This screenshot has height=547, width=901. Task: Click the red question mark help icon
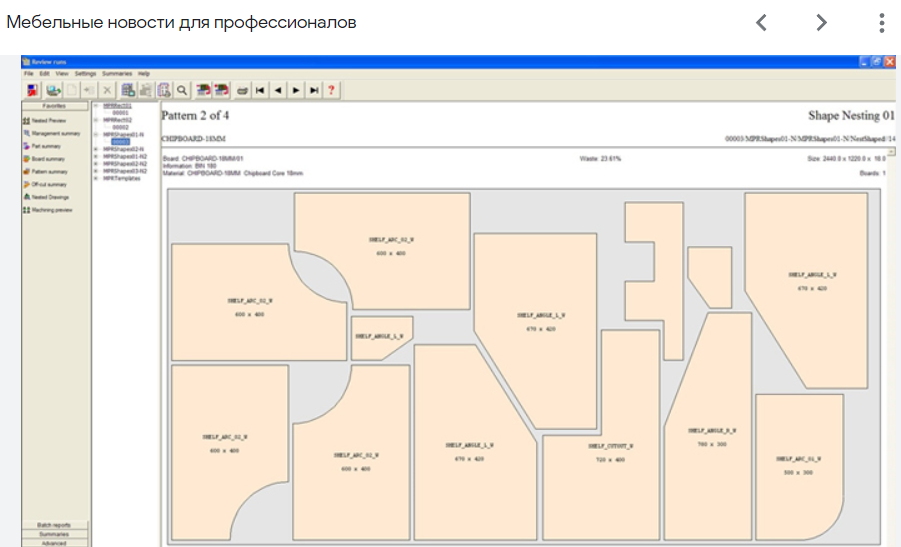coord(331,90)
